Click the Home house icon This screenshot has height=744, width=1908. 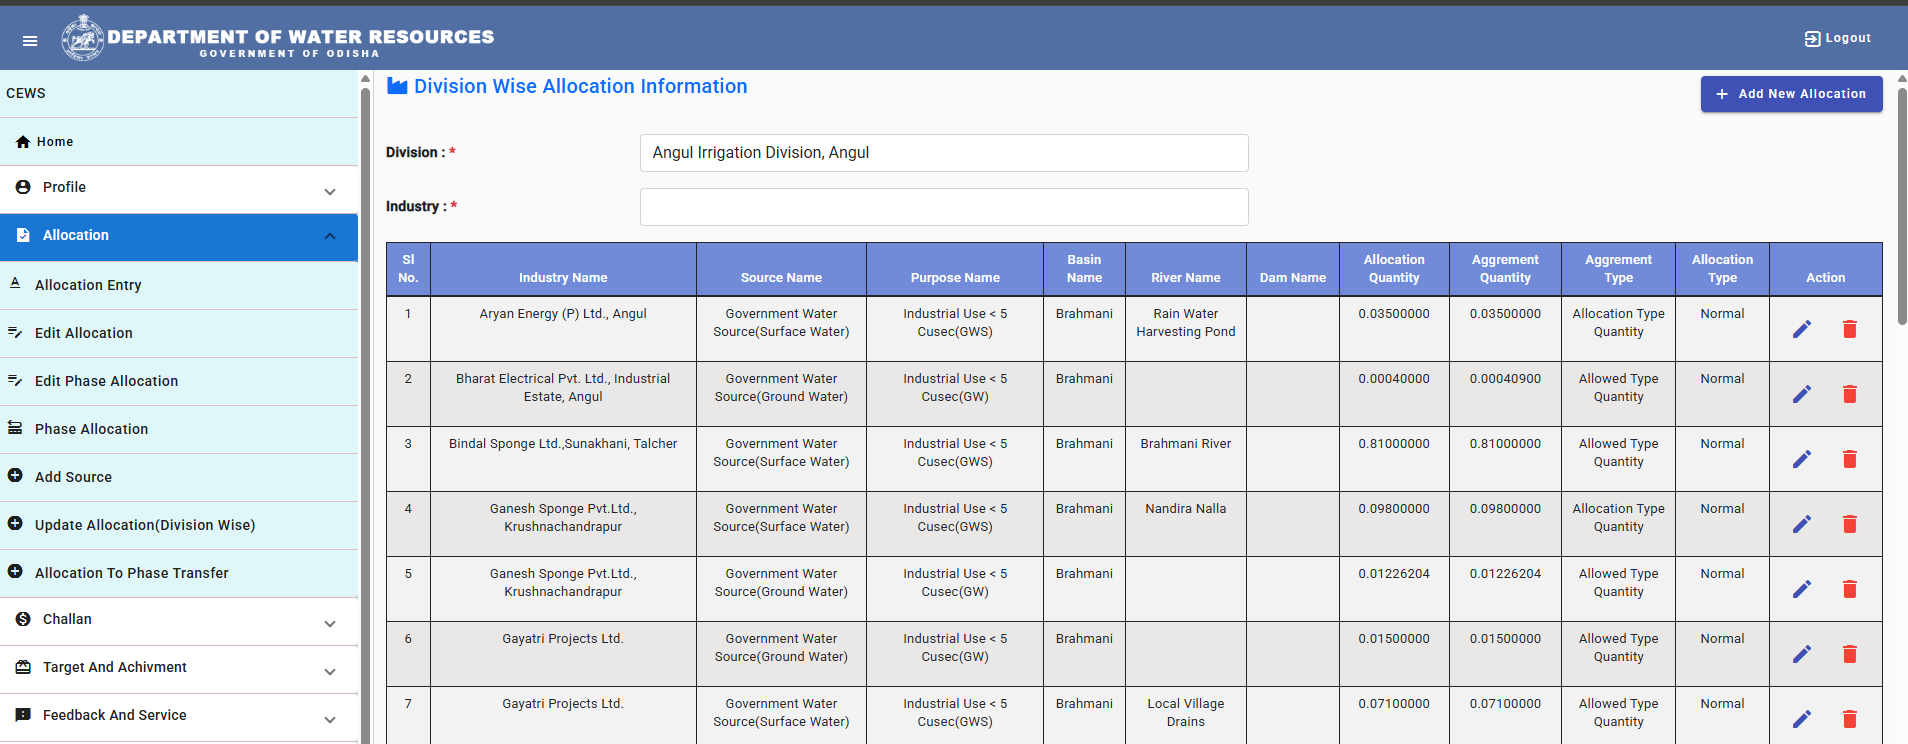tap(23, 142)
